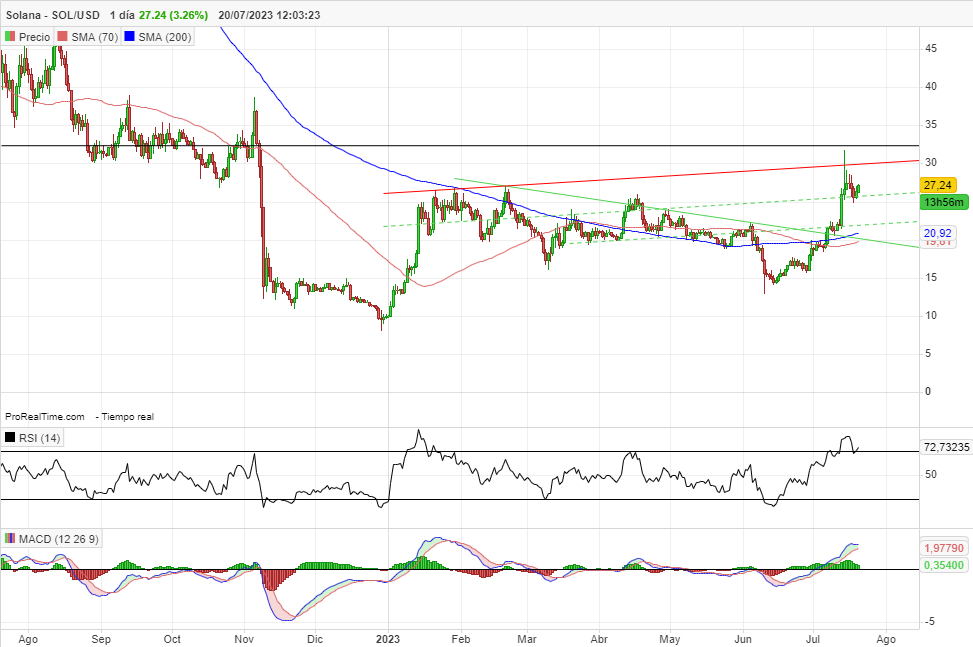This screenshot has width=973, height=647.
Task: Open the RSI (14) indicator label
Action: tap(39, 438)
